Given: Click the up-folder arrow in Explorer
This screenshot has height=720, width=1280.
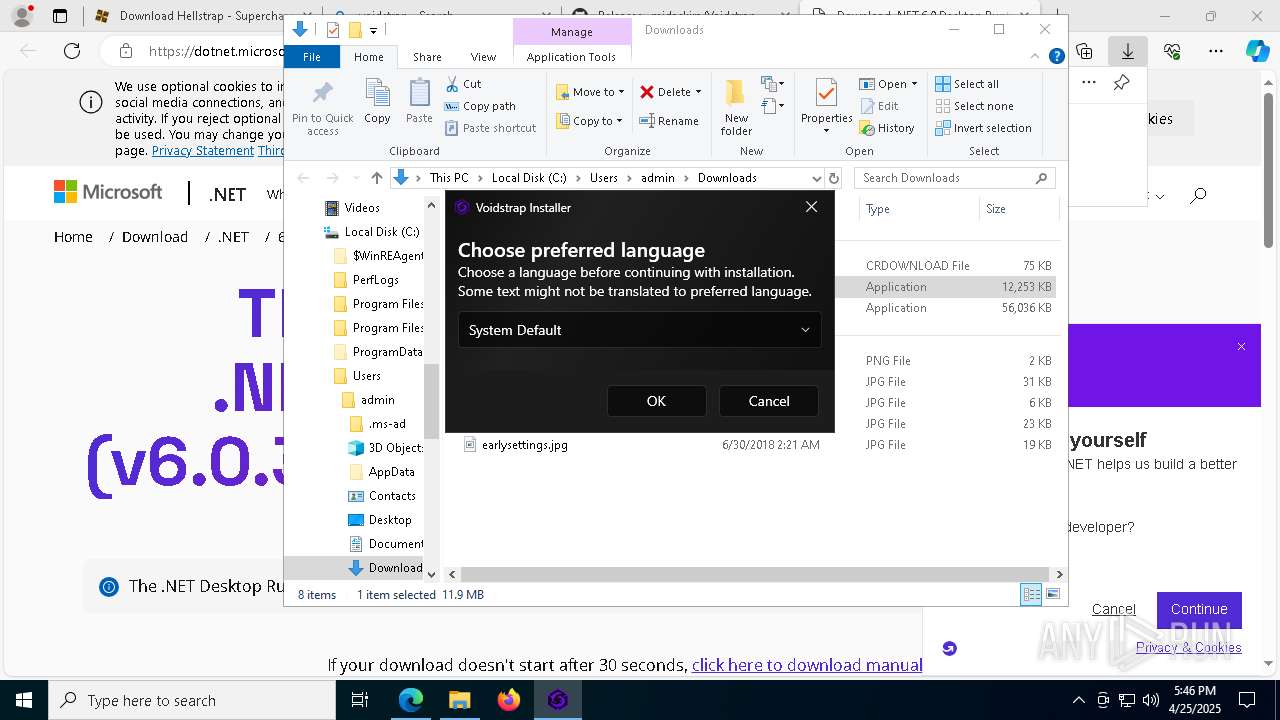Looking at the screenshot, I should pos(376,178).
